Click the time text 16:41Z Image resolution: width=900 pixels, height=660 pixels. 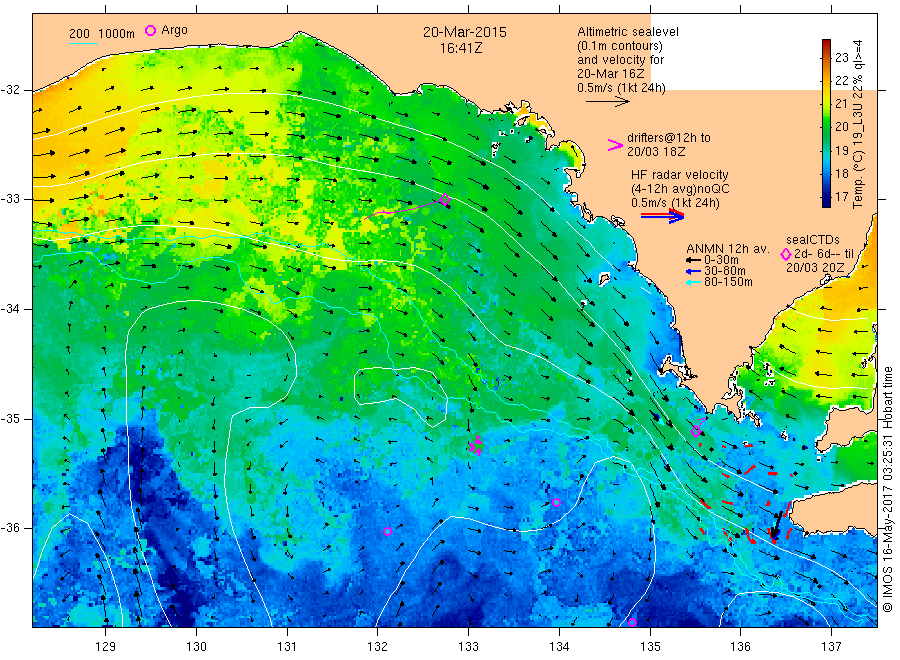pyautogui.click(x=461, y=49)
